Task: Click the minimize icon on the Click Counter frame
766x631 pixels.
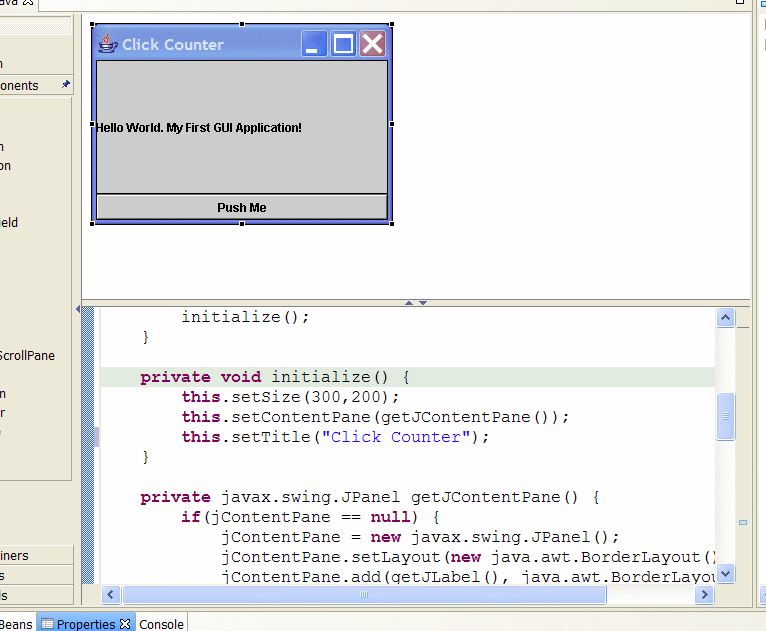Action: (314, 43)
